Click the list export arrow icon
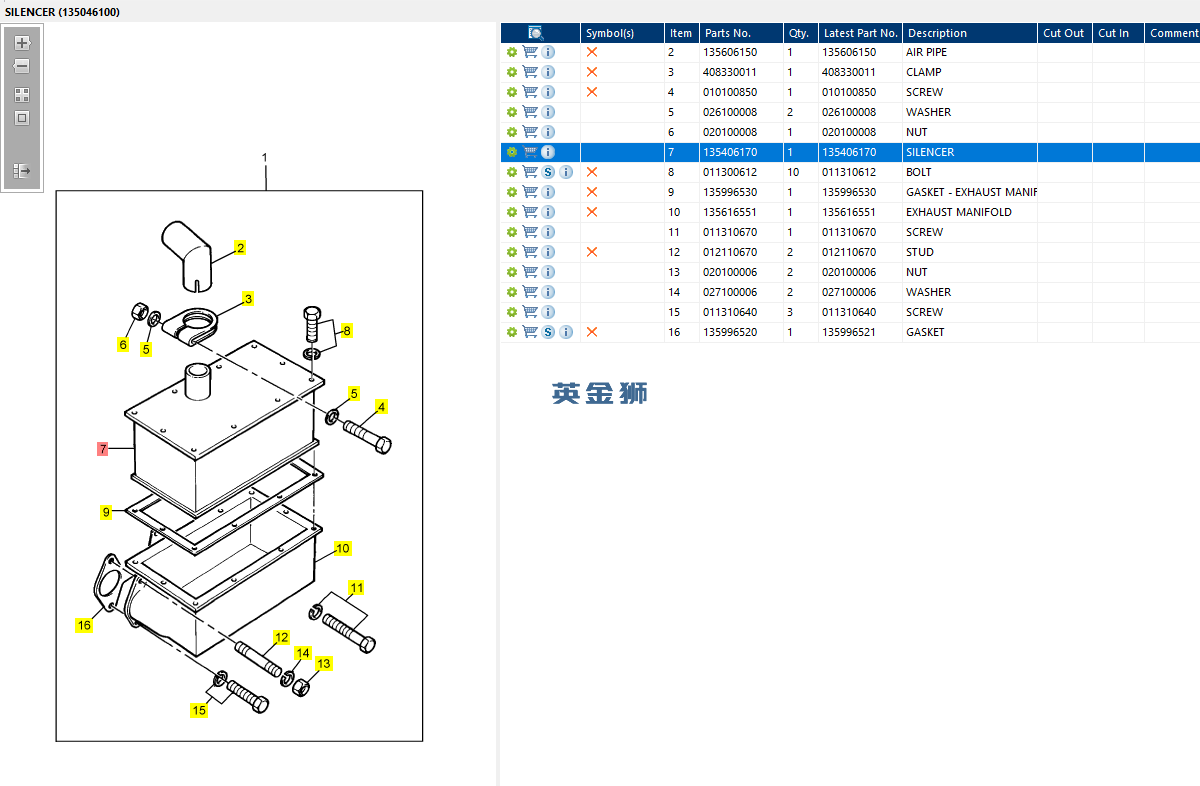This screenshot has width=1200, height=786. click(22, 171)
